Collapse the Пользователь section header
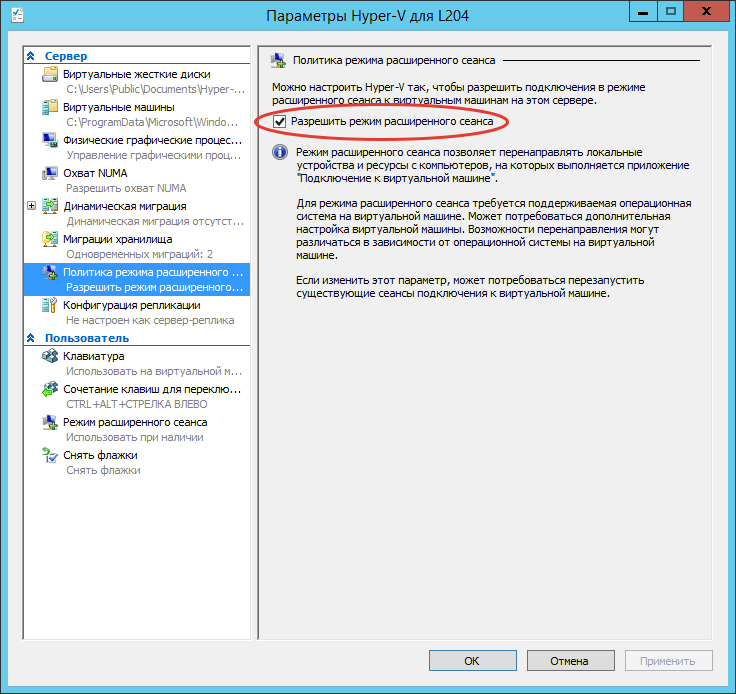The image size is (736, 694). point(31,338)
